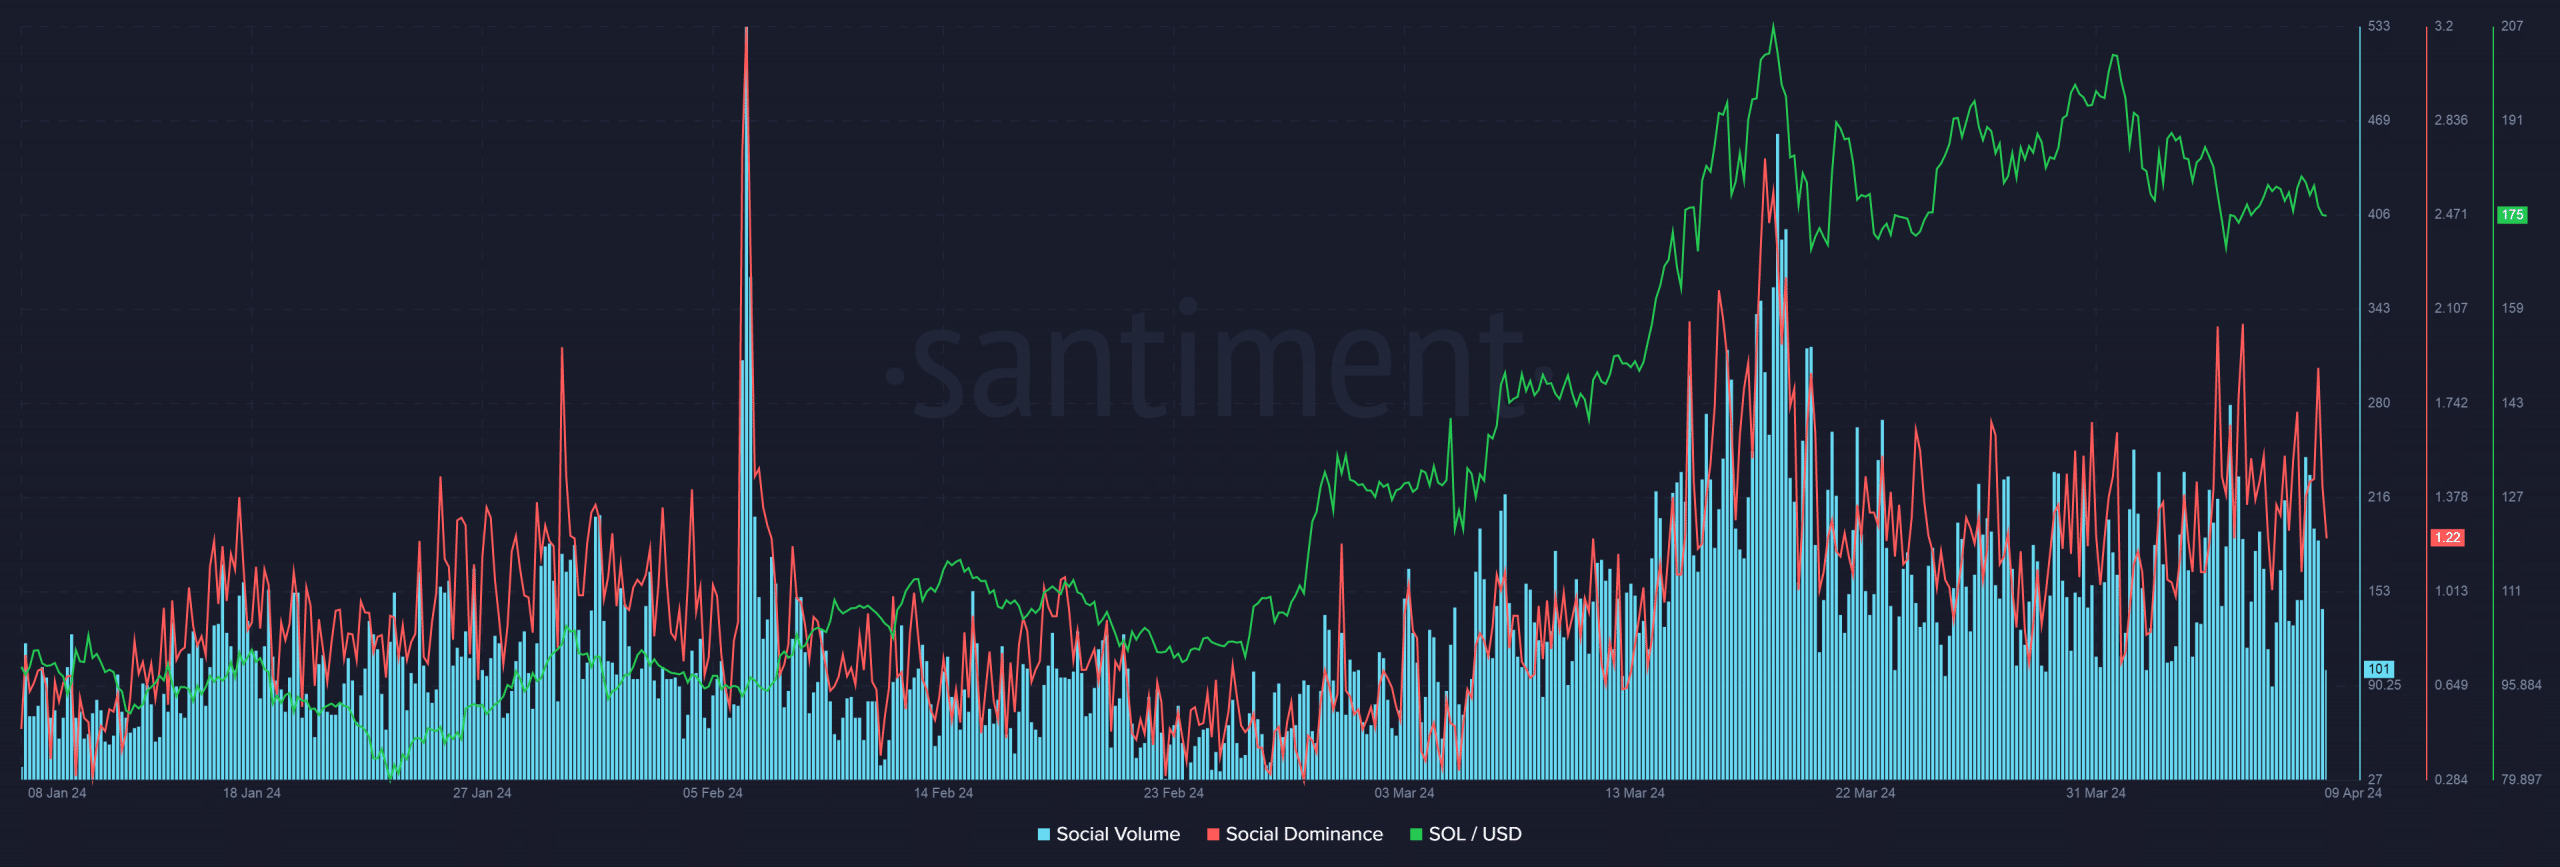Select the 13 Mar 24 date label
Screen dimensions: 2560x867
[x=1635, y=793]
